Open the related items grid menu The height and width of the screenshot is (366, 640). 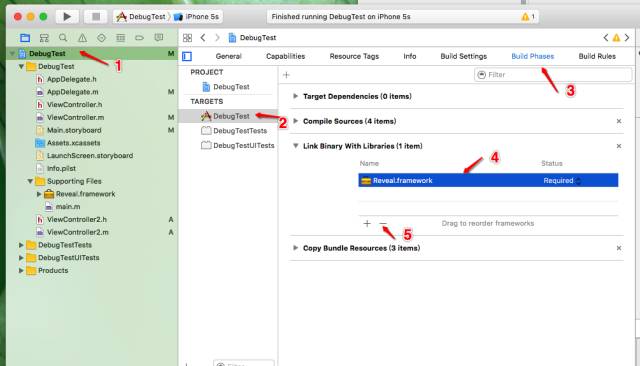tap(187, 38)
